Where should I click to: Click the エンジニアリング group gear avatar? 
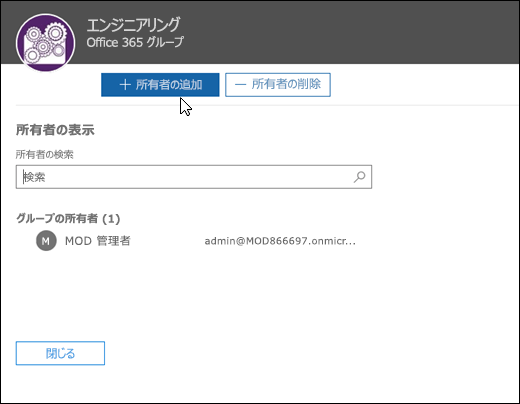46,42
